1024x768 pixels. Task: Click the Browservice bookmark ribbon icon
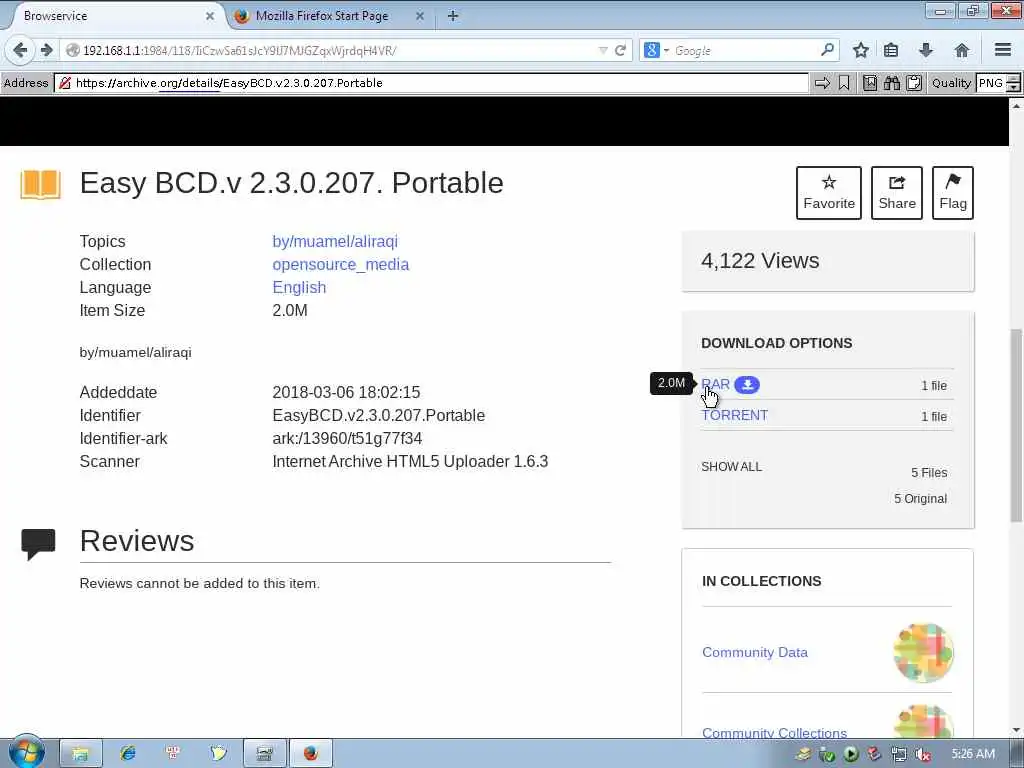844,83
